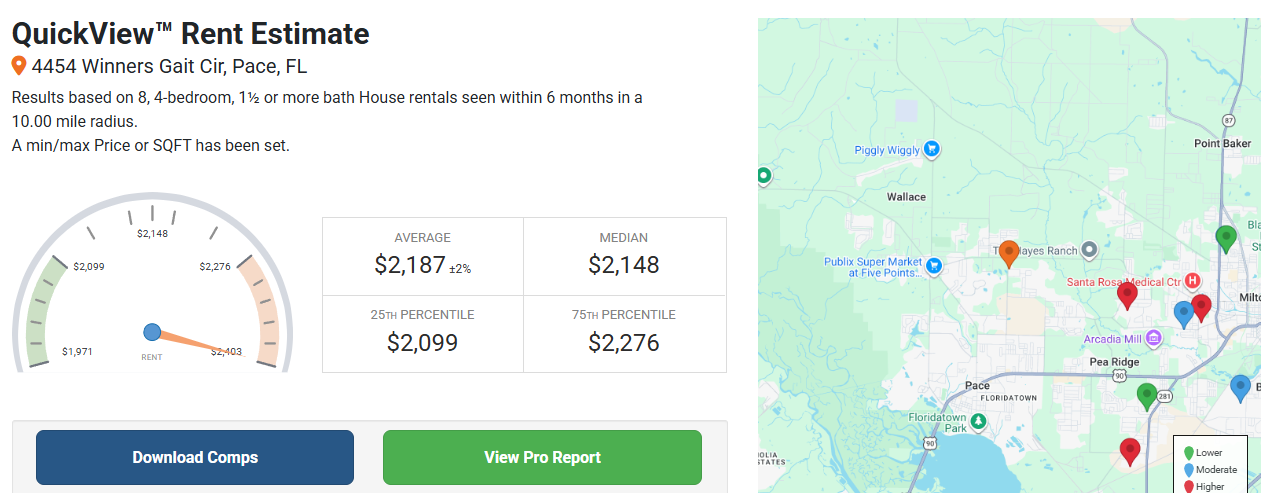This screenshot has width=1267, height=493.
Task: Click the orange subject property map pin
Action: pyautogui.click(x=1009, y=254)
